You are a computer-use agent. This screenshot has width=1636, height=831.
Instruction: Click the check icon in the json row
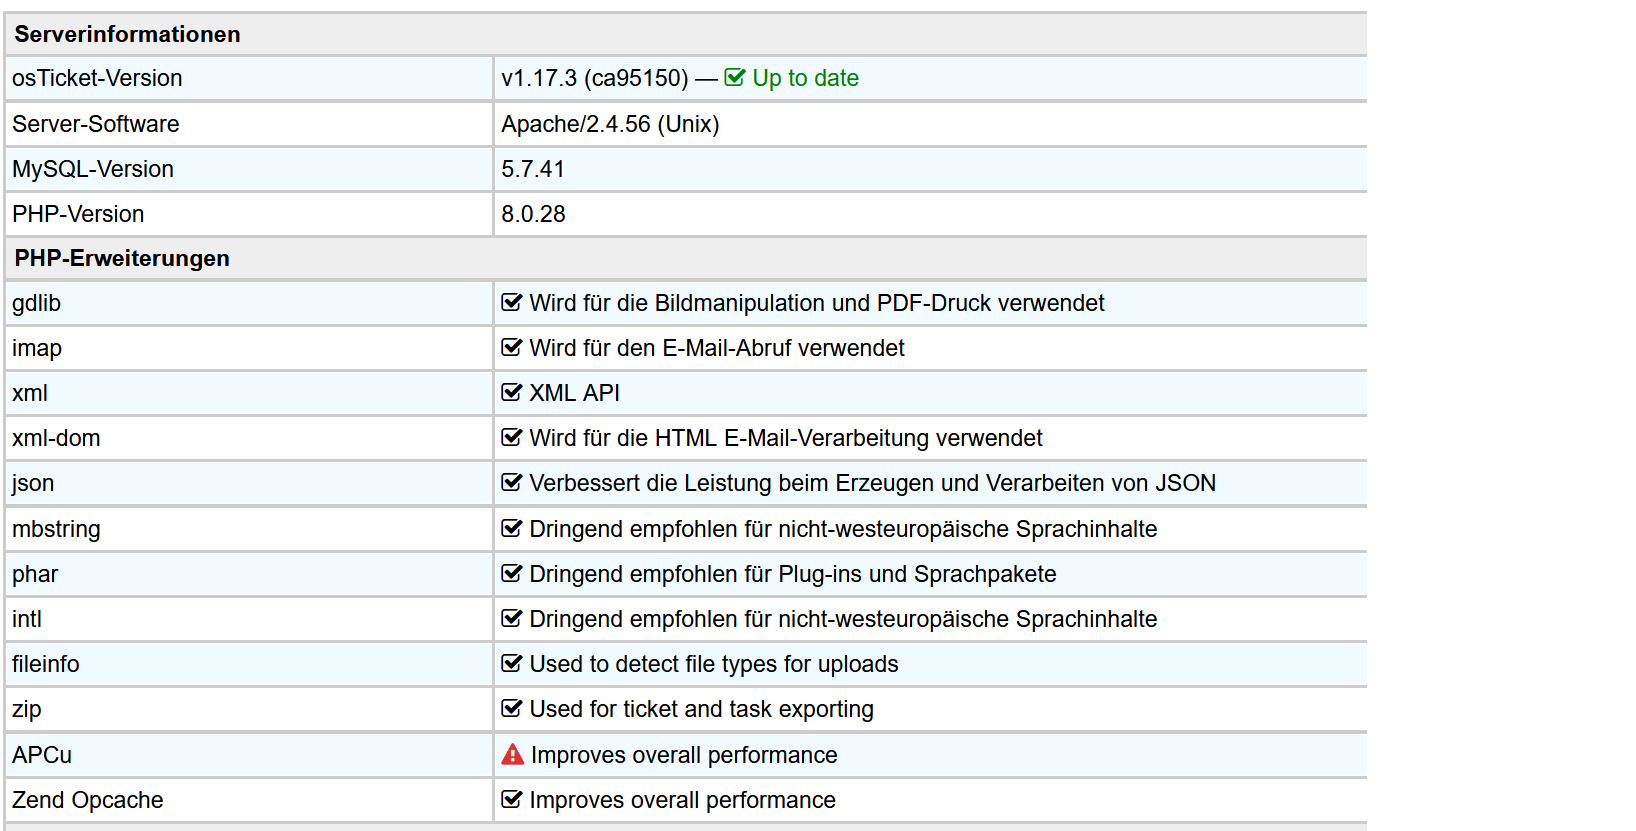coord(511,483)
